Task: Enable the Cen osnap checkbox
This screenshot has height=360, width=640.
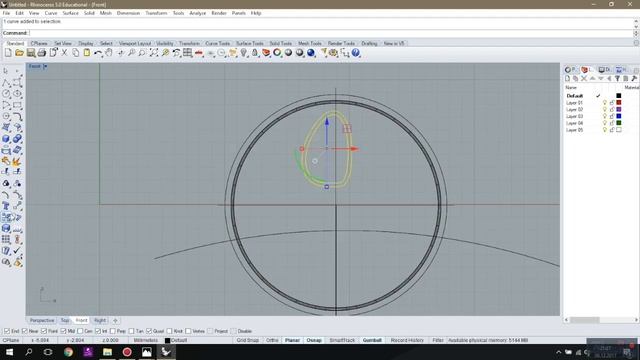Action: tap(80, 331)
